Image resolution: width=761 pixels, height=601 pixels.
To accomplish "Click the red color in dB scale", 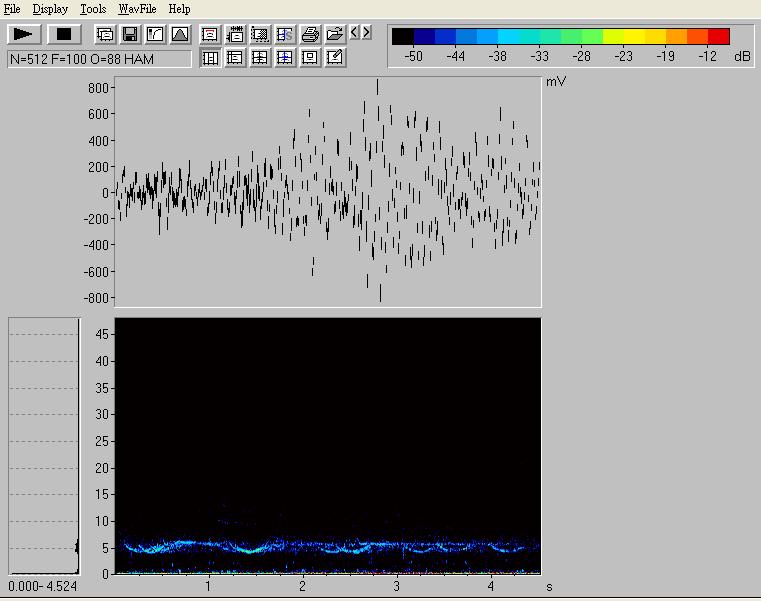I will [x=718, y=37].
